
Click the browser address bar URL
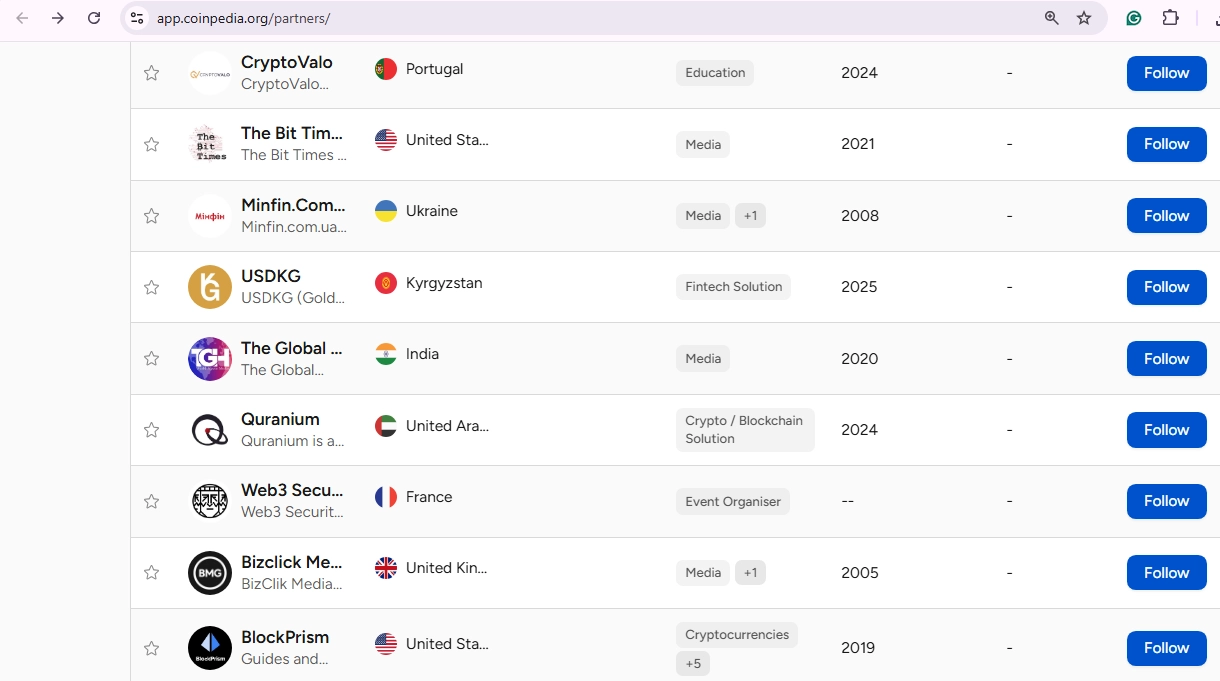click(x=243, y=18)
